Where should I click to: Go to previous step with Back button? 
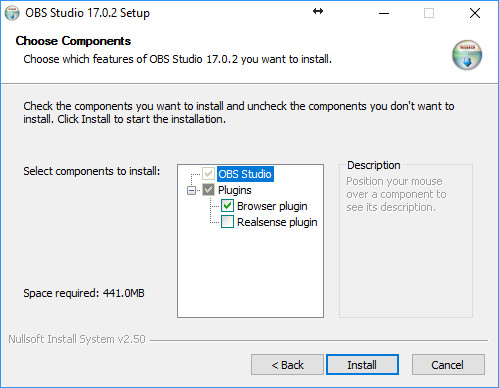point(287,365)
